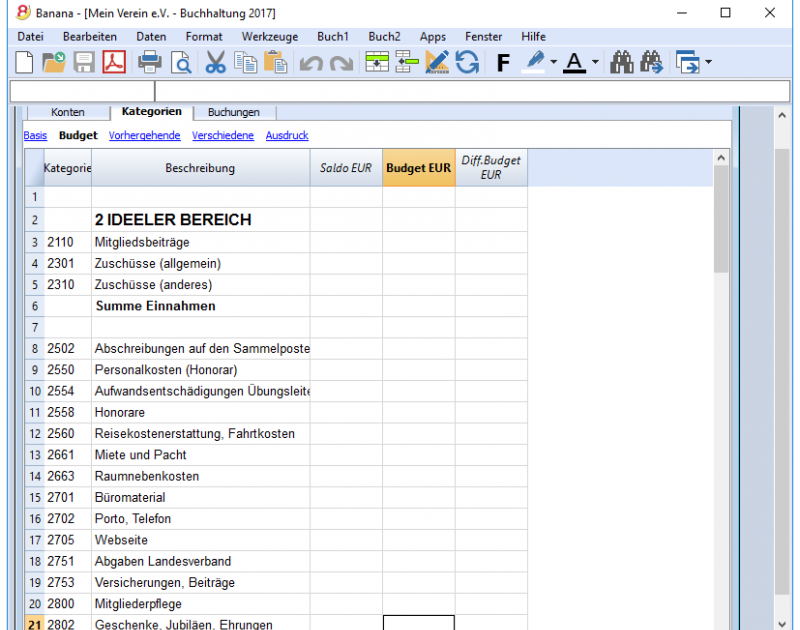The height and width of the screenshot is (630, 800).
Task: Open highlighter color dropdown arrow
Action: pyautogui.click(x=554, y=62)
